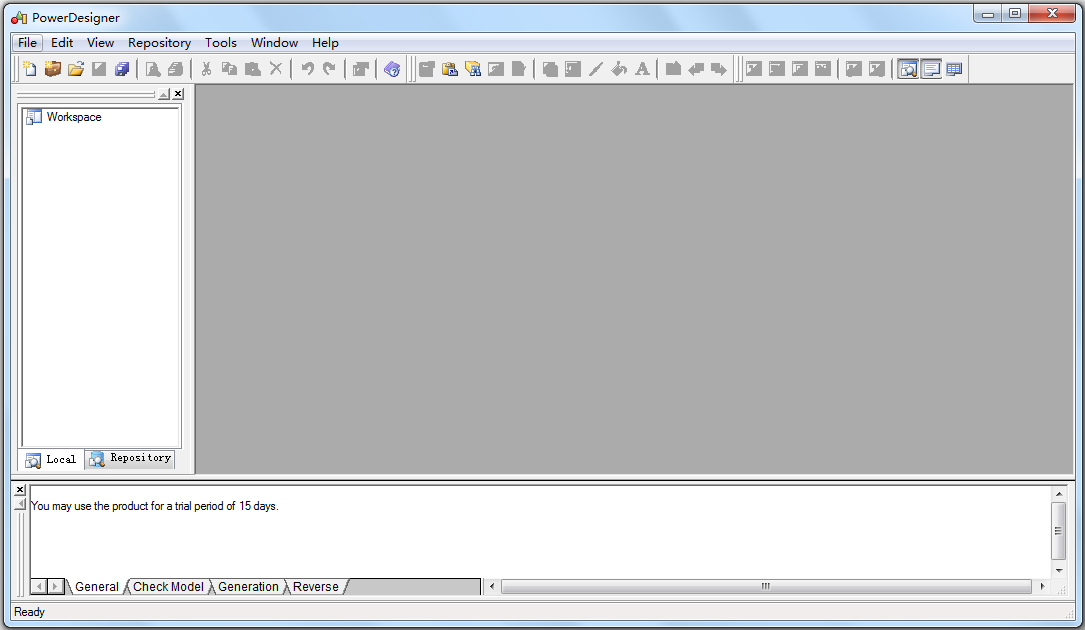Click the left tab-scroll arrow in the output pane

click(38, 587)
